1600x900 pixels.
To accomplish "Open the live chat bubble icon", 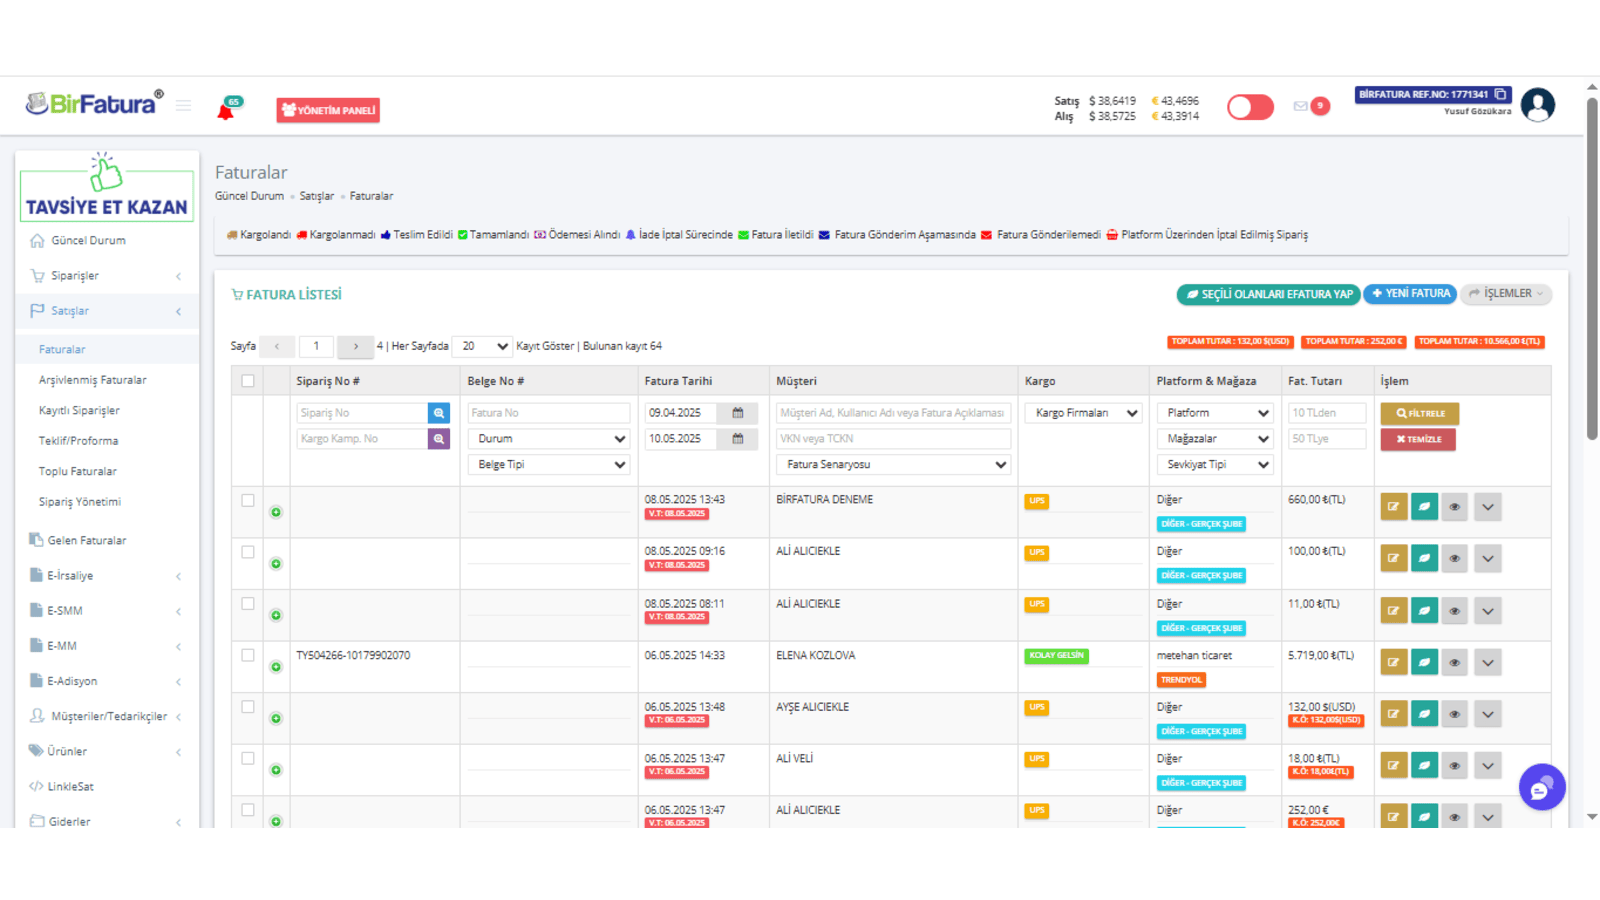I will coord(1541,788).
